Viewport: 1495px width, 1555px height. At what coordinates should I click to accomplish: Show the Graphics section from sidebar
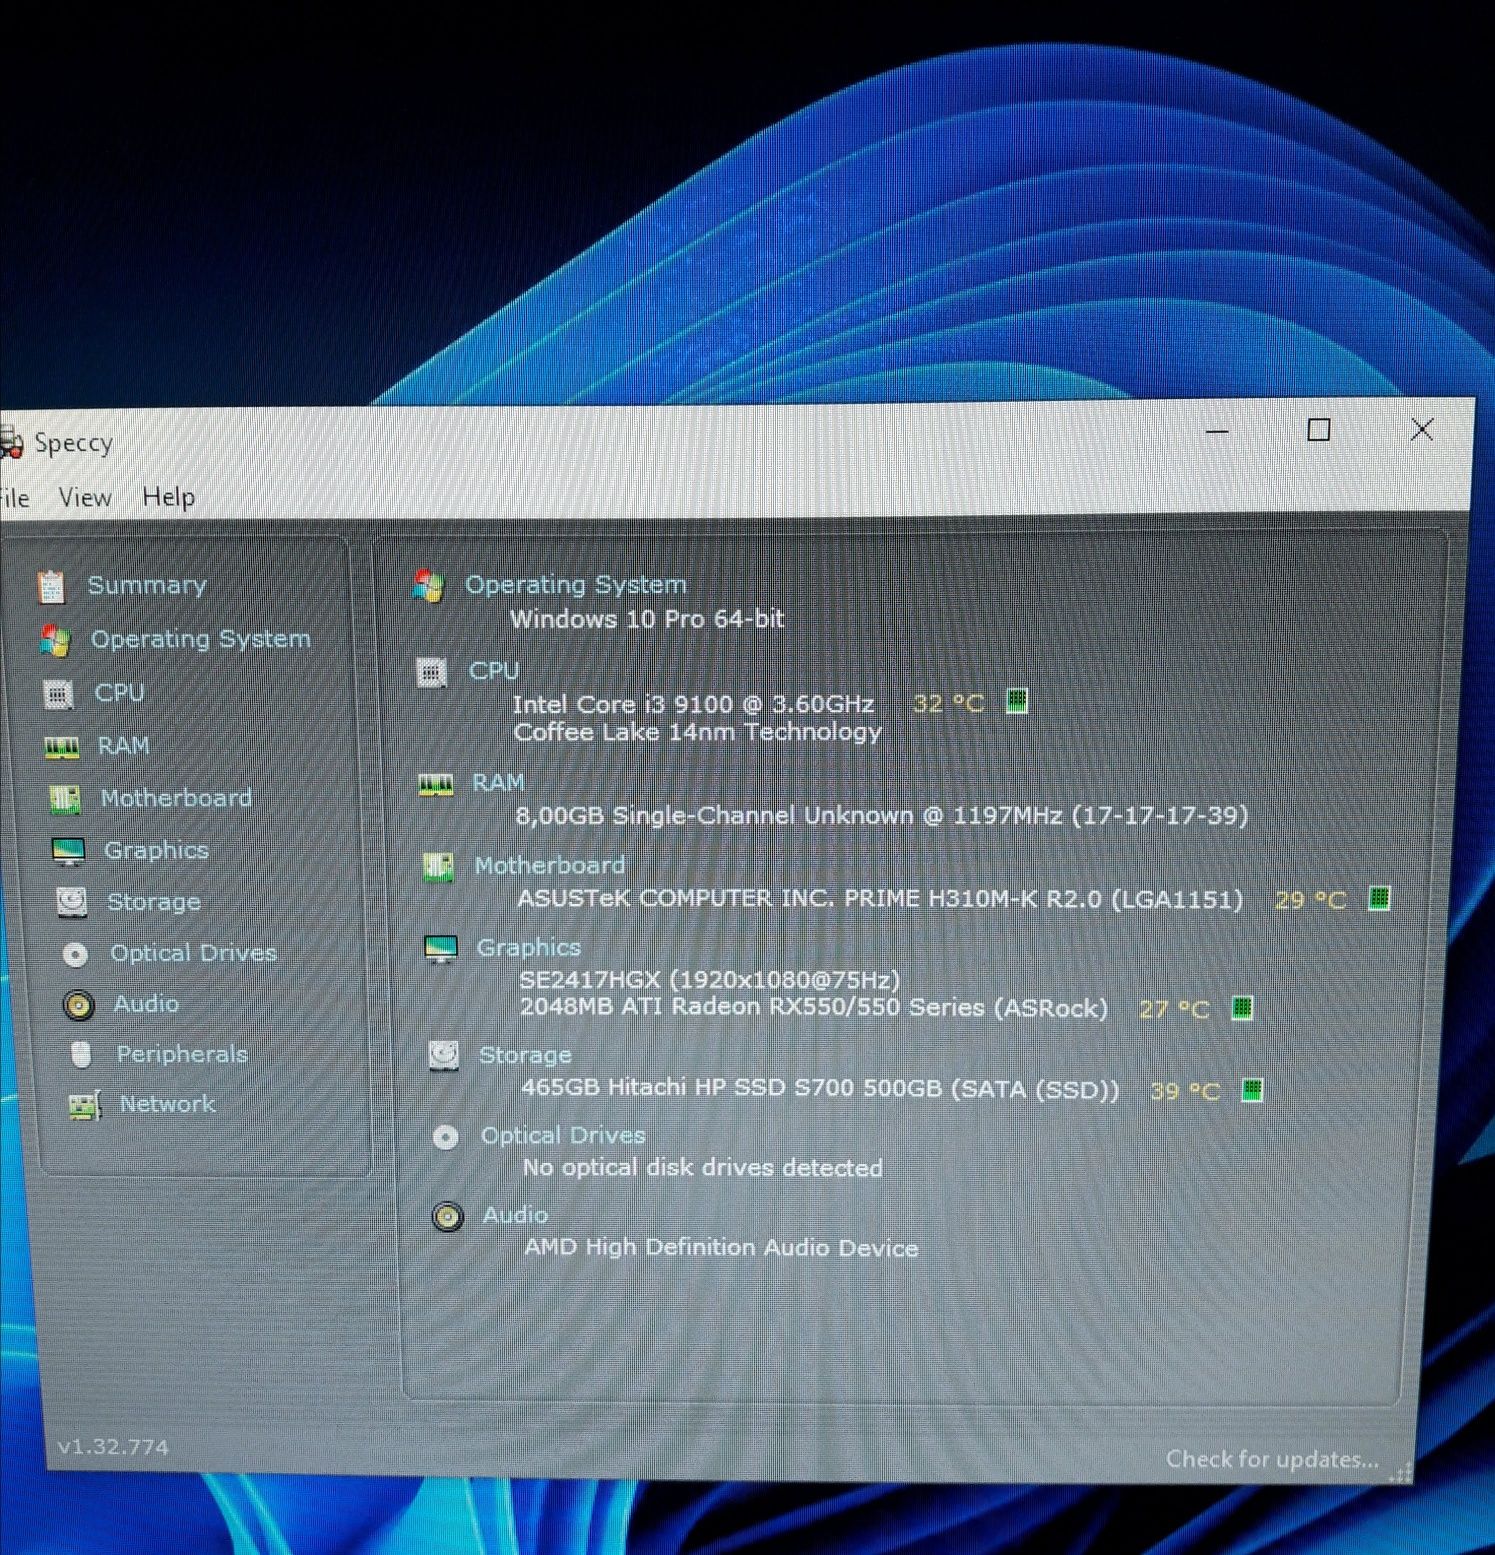[x=156, y=850]
